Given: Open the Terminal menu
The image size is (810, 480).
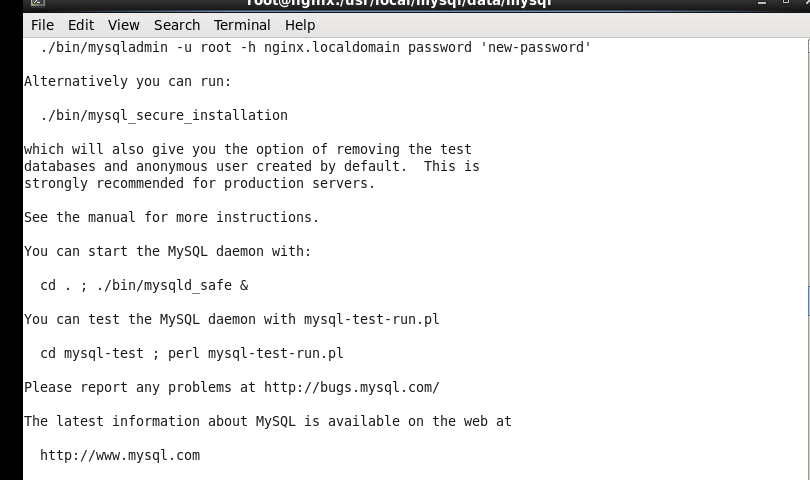Looking at the screenshot, I should (242, 25).
